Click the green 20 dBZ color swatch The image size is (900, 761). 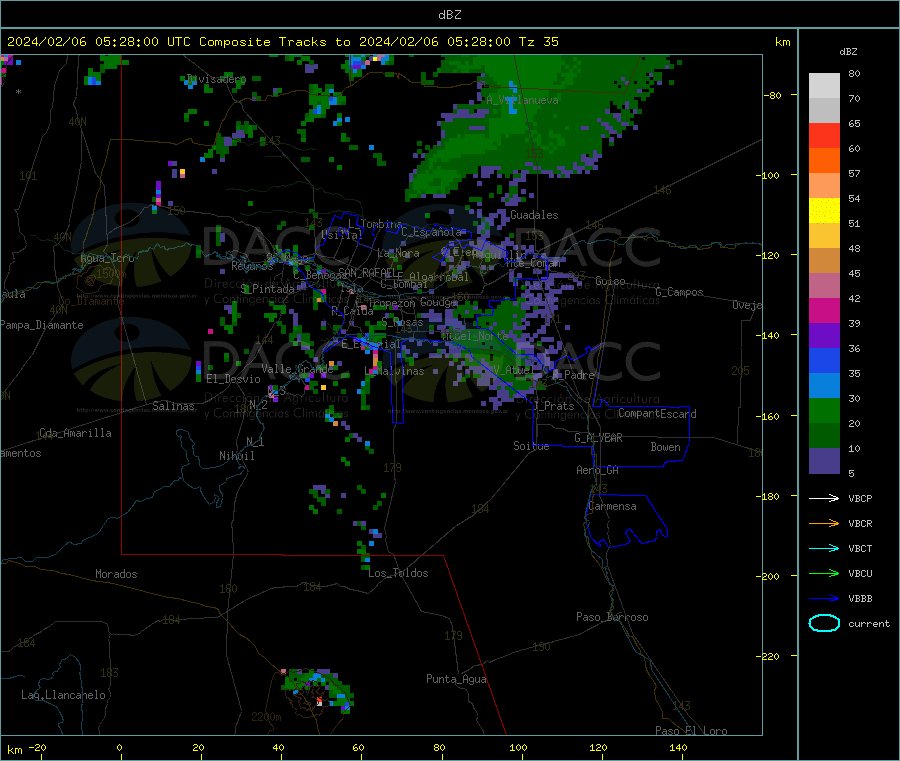[824, 410]
